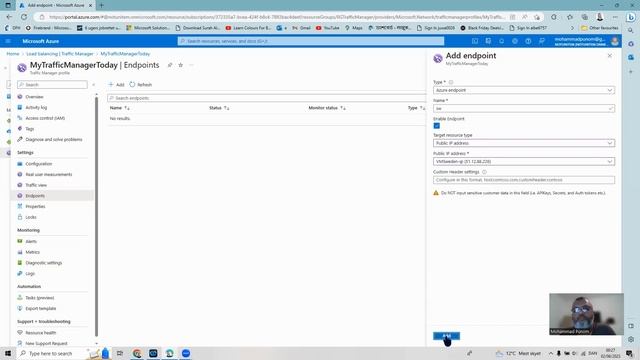The image size is (640, 360).
Task: Open portal settings gear in header
Action: pyautogui.click(x=515, y=41)
